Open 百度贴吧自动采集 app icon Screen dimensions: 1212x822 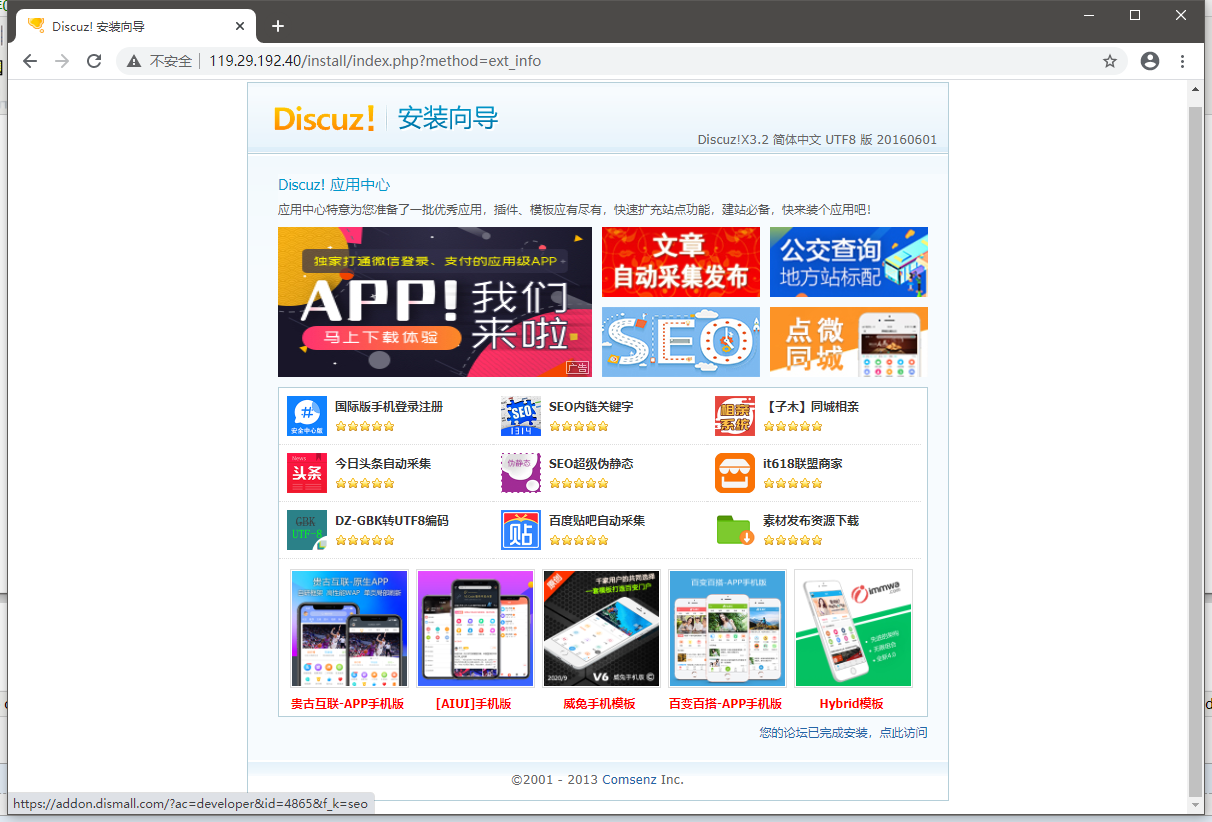pos(521,530)
